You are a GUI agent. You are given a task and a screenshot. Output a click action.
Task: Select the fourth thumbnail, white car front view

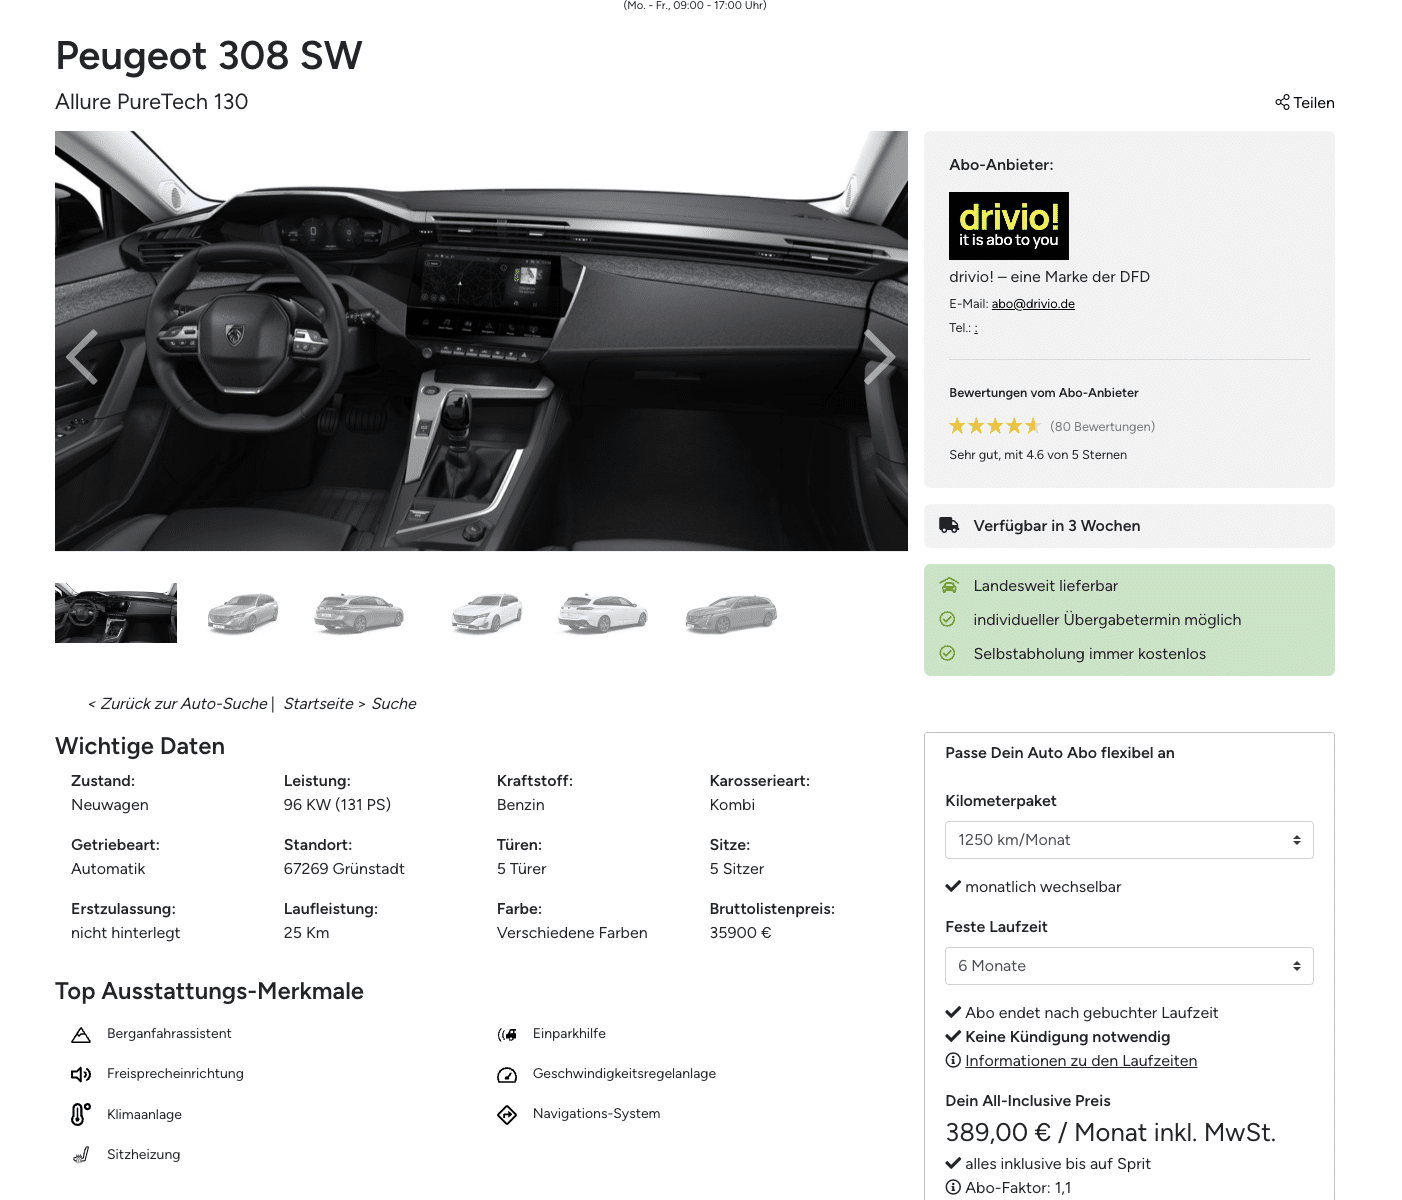click(487, 613)
